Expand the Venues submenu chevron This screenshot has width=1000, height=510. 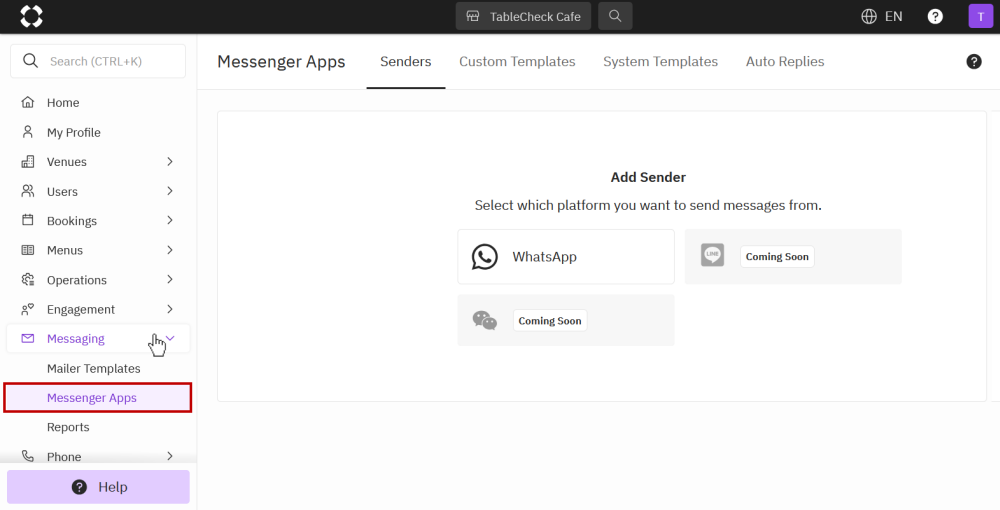tap(170, 162)
